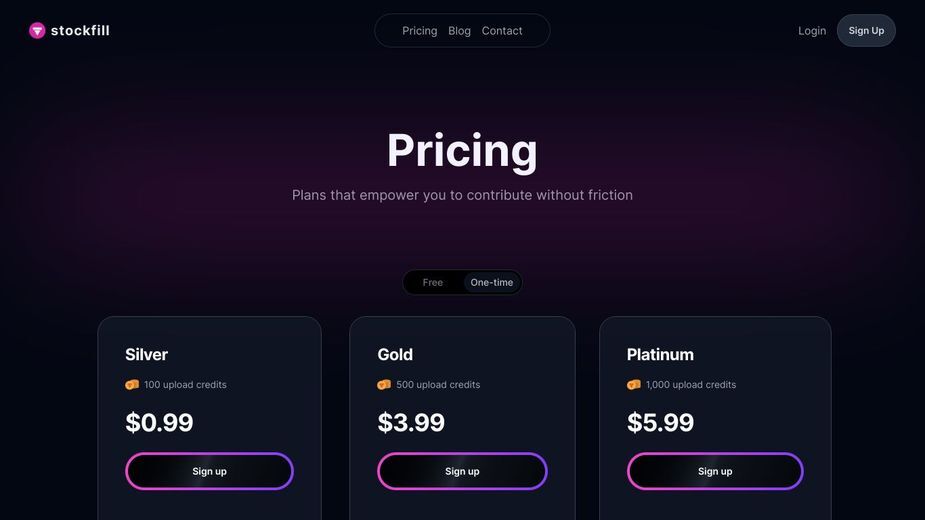Click the Gold $3.99 price
This screenshot has width=925, height=520.
411,423
